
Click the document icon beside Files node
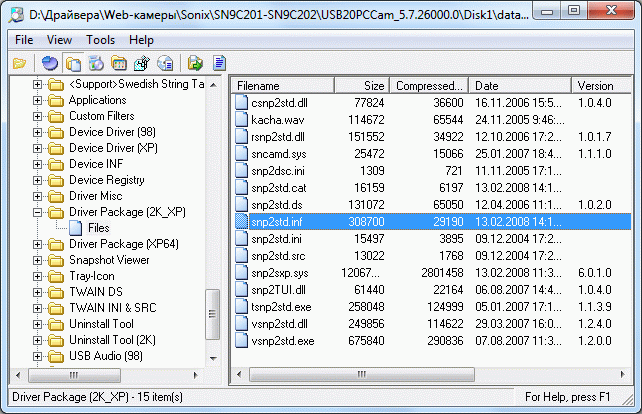75,228
